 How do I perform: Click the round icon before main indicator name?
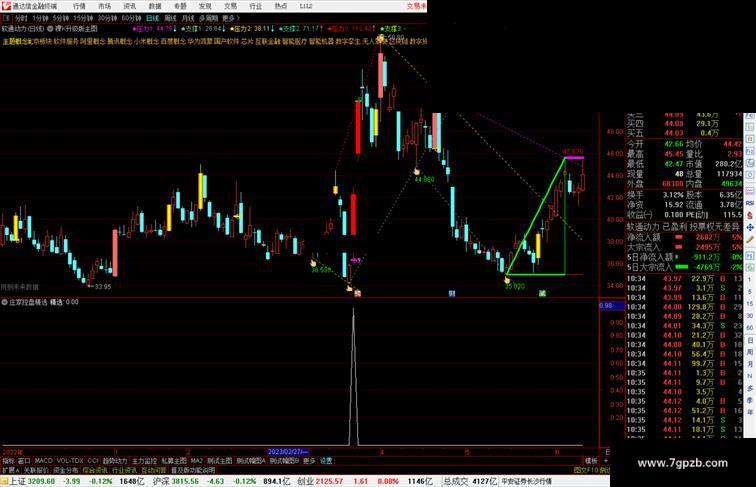pyautogui.click(x=50, y=29)
